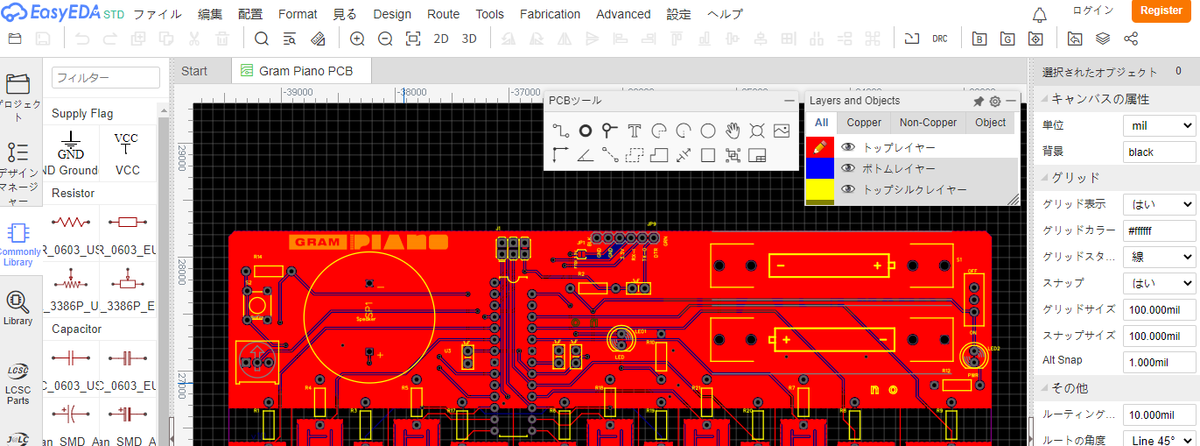Open the スナップ はい dropdown
Screen dimensions: 1200x446
pos(1158,282)
